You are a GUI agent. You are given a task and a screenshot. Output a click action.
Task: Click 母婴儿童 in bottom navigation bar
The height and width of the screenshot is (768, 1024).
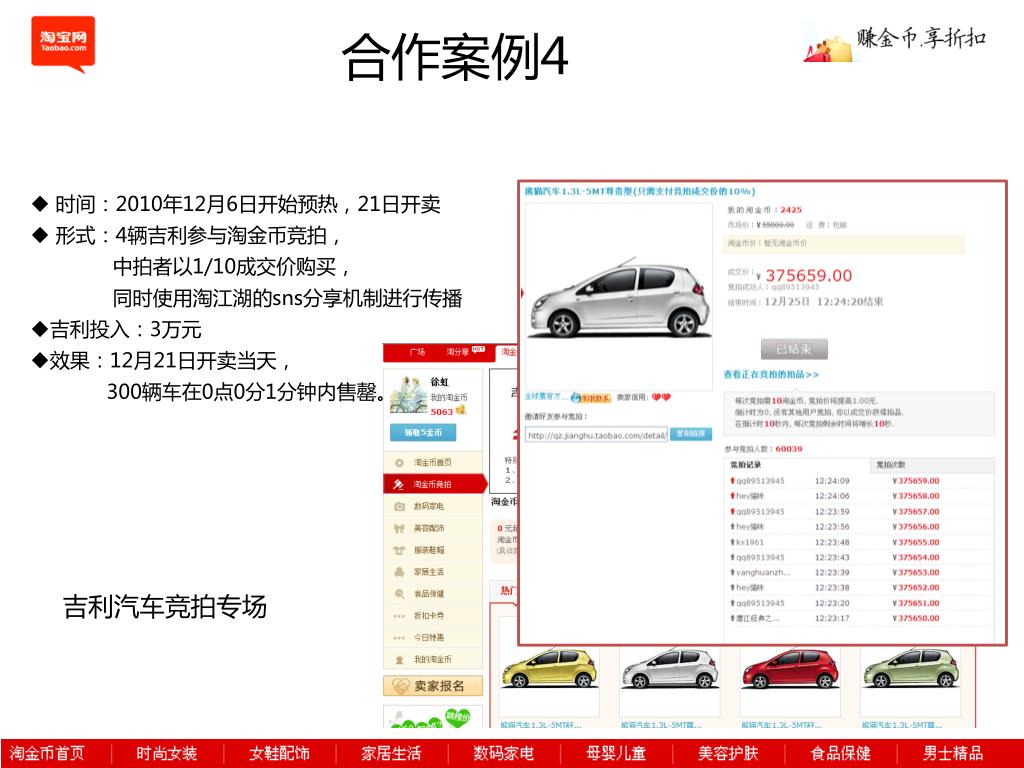pyautogui.click(x=616, y=754)
